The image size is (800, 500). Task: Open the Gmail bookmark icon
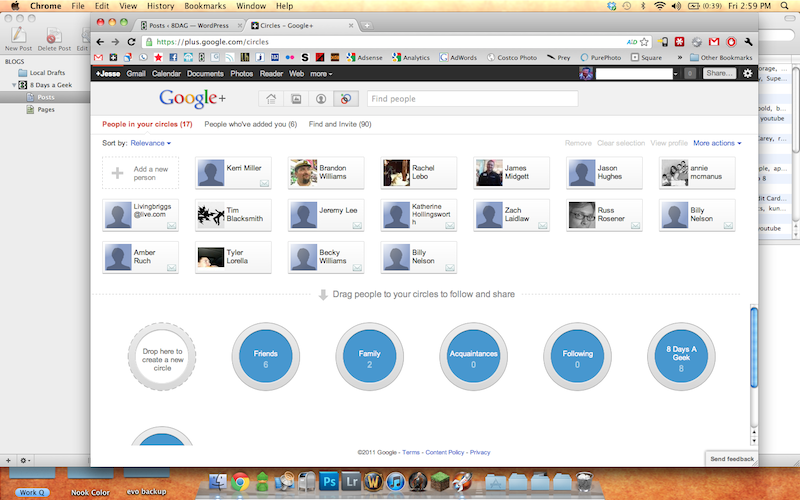coord(98,58)
